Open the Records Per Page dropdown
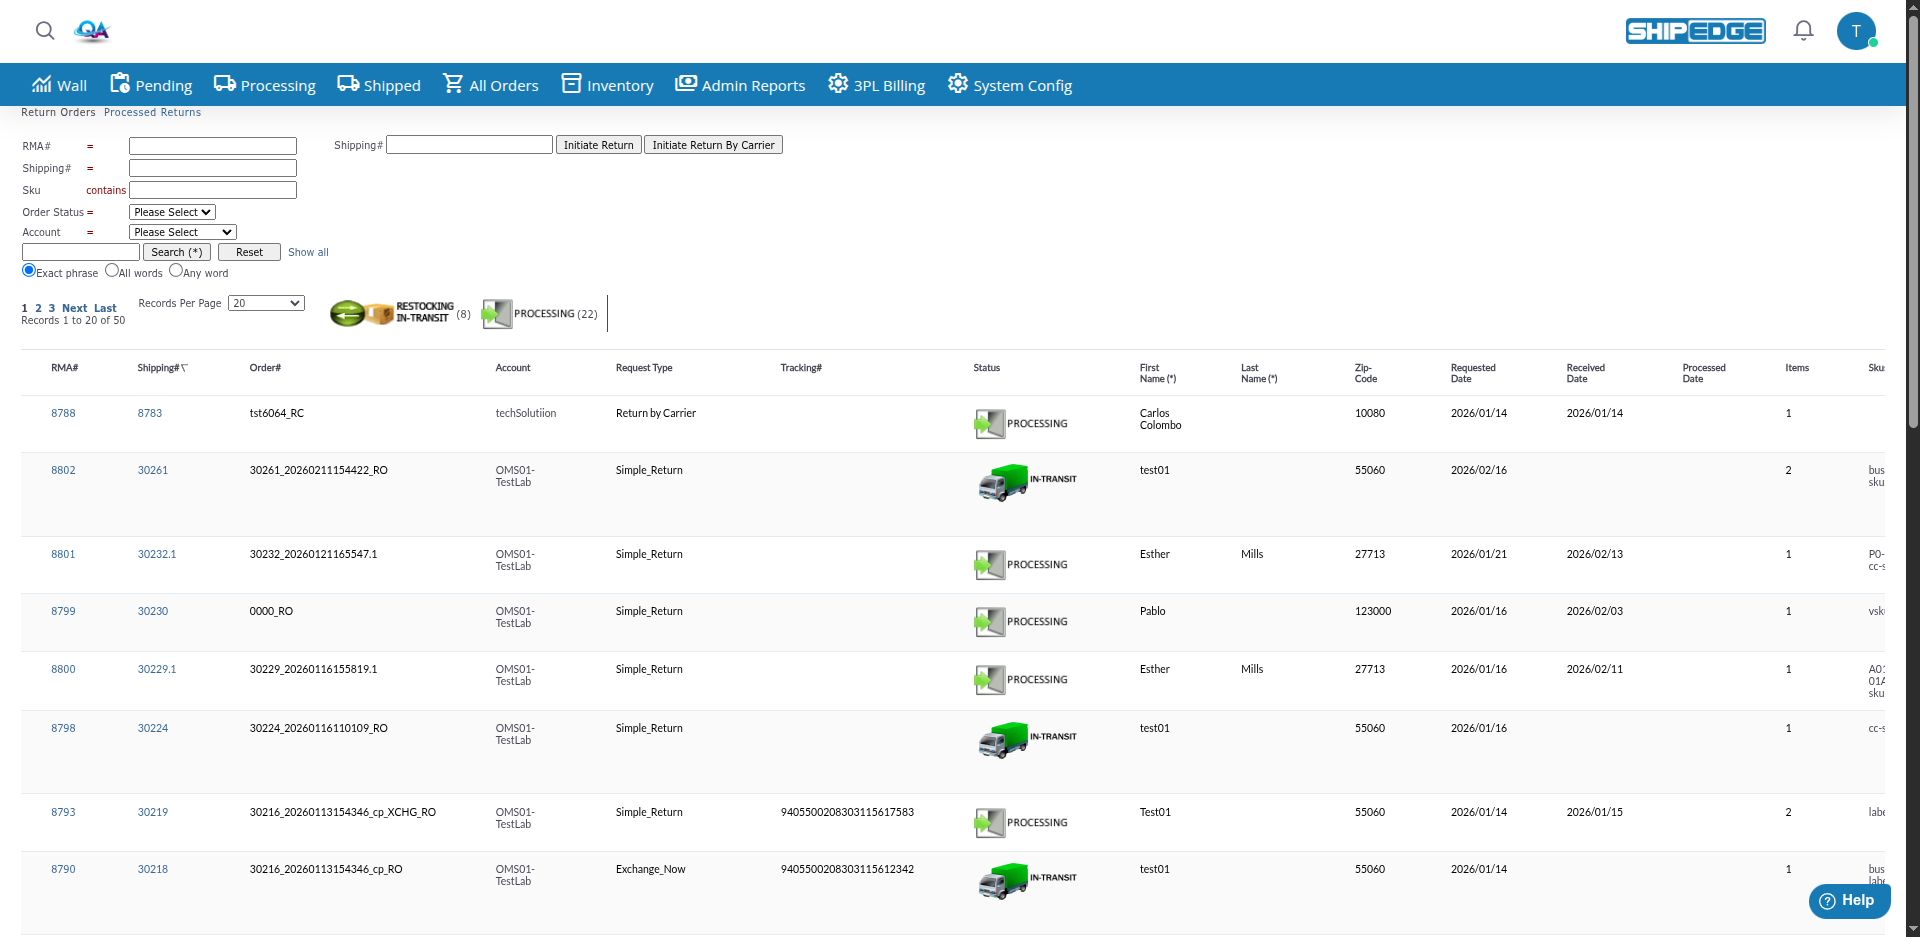The width and height of the screenshot is (1920, 937). (266, 303)
